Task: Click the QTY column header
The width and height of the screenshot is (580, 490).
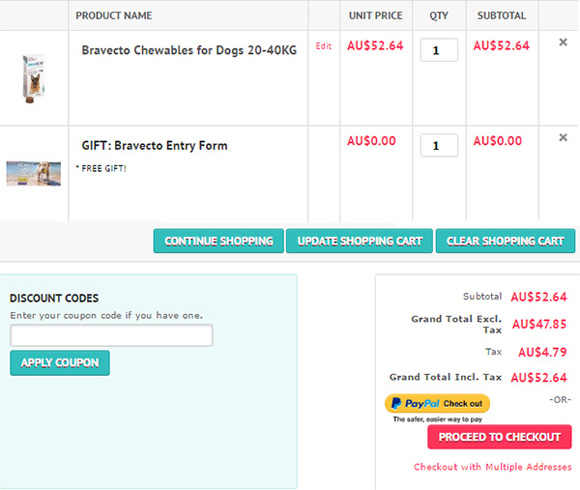Action: point(439,16)
